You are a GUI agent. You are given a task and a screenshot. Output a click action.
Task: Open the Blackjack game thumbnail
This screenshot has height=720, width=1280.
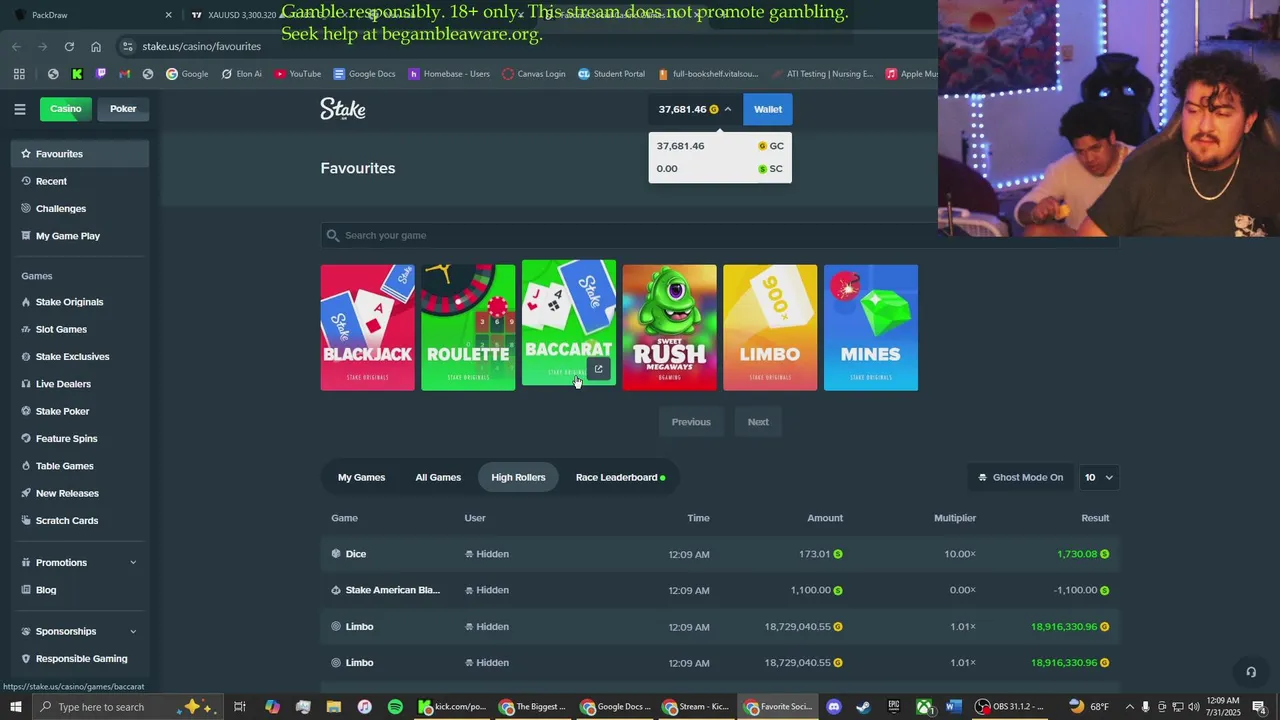(x=367, y=327)
